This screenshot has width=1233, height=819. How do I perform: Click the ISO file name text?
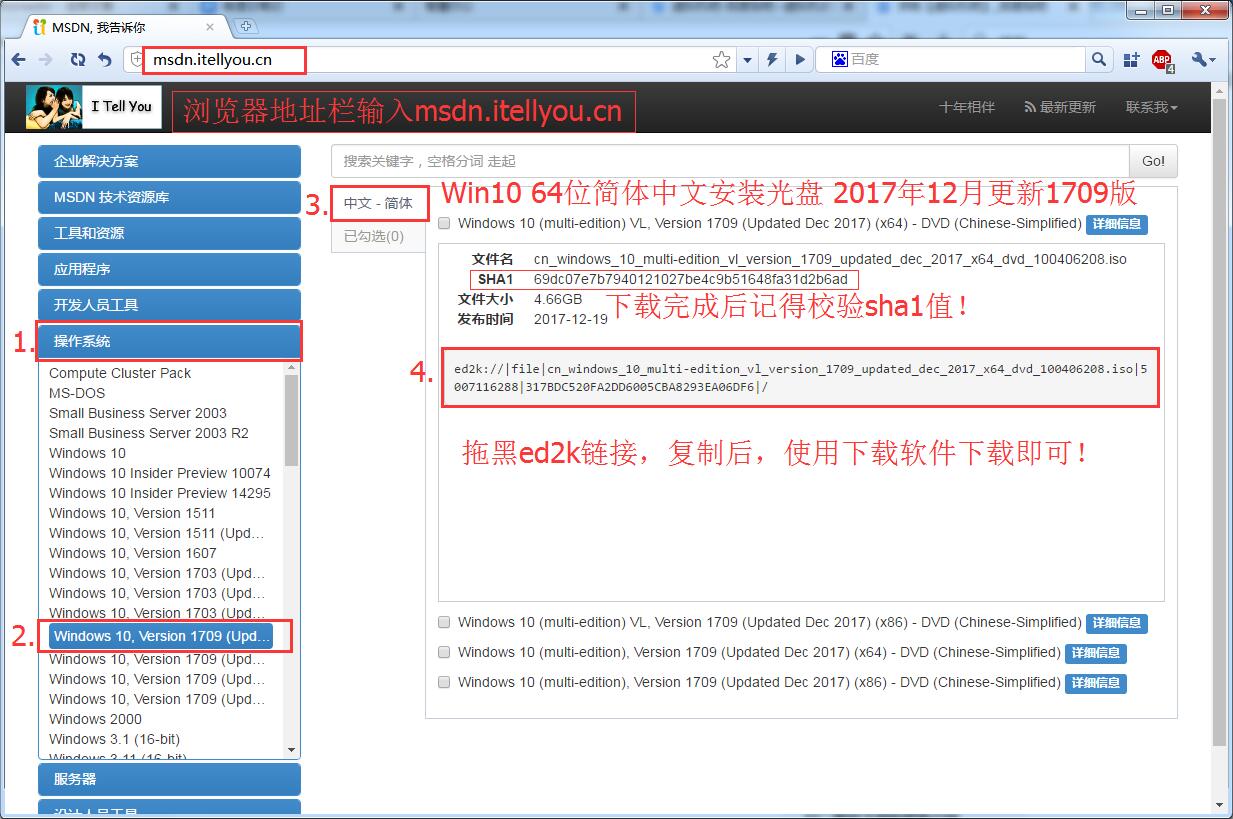[x=830, y=259]
